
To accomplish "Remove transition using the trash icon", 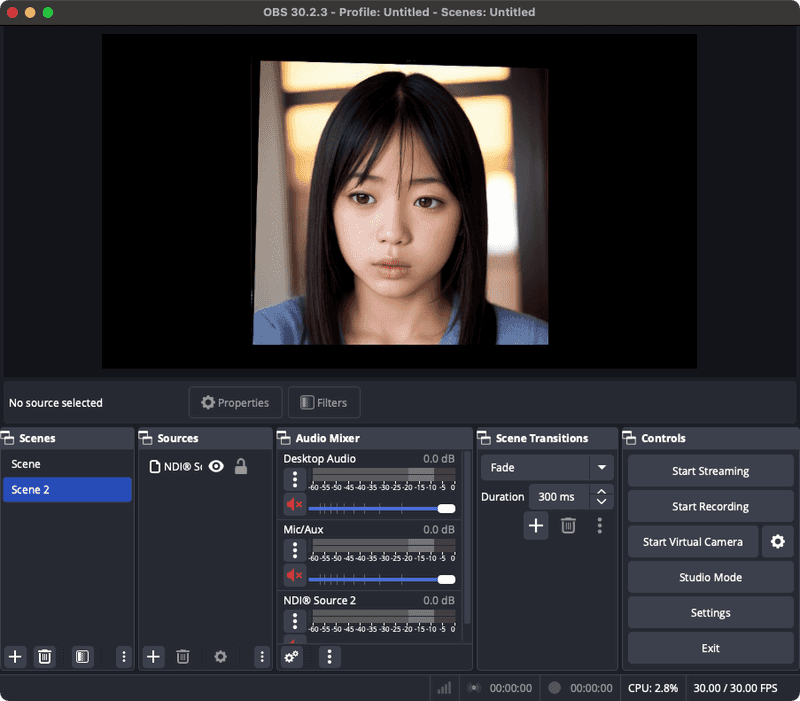I will [x=568, y=525].
